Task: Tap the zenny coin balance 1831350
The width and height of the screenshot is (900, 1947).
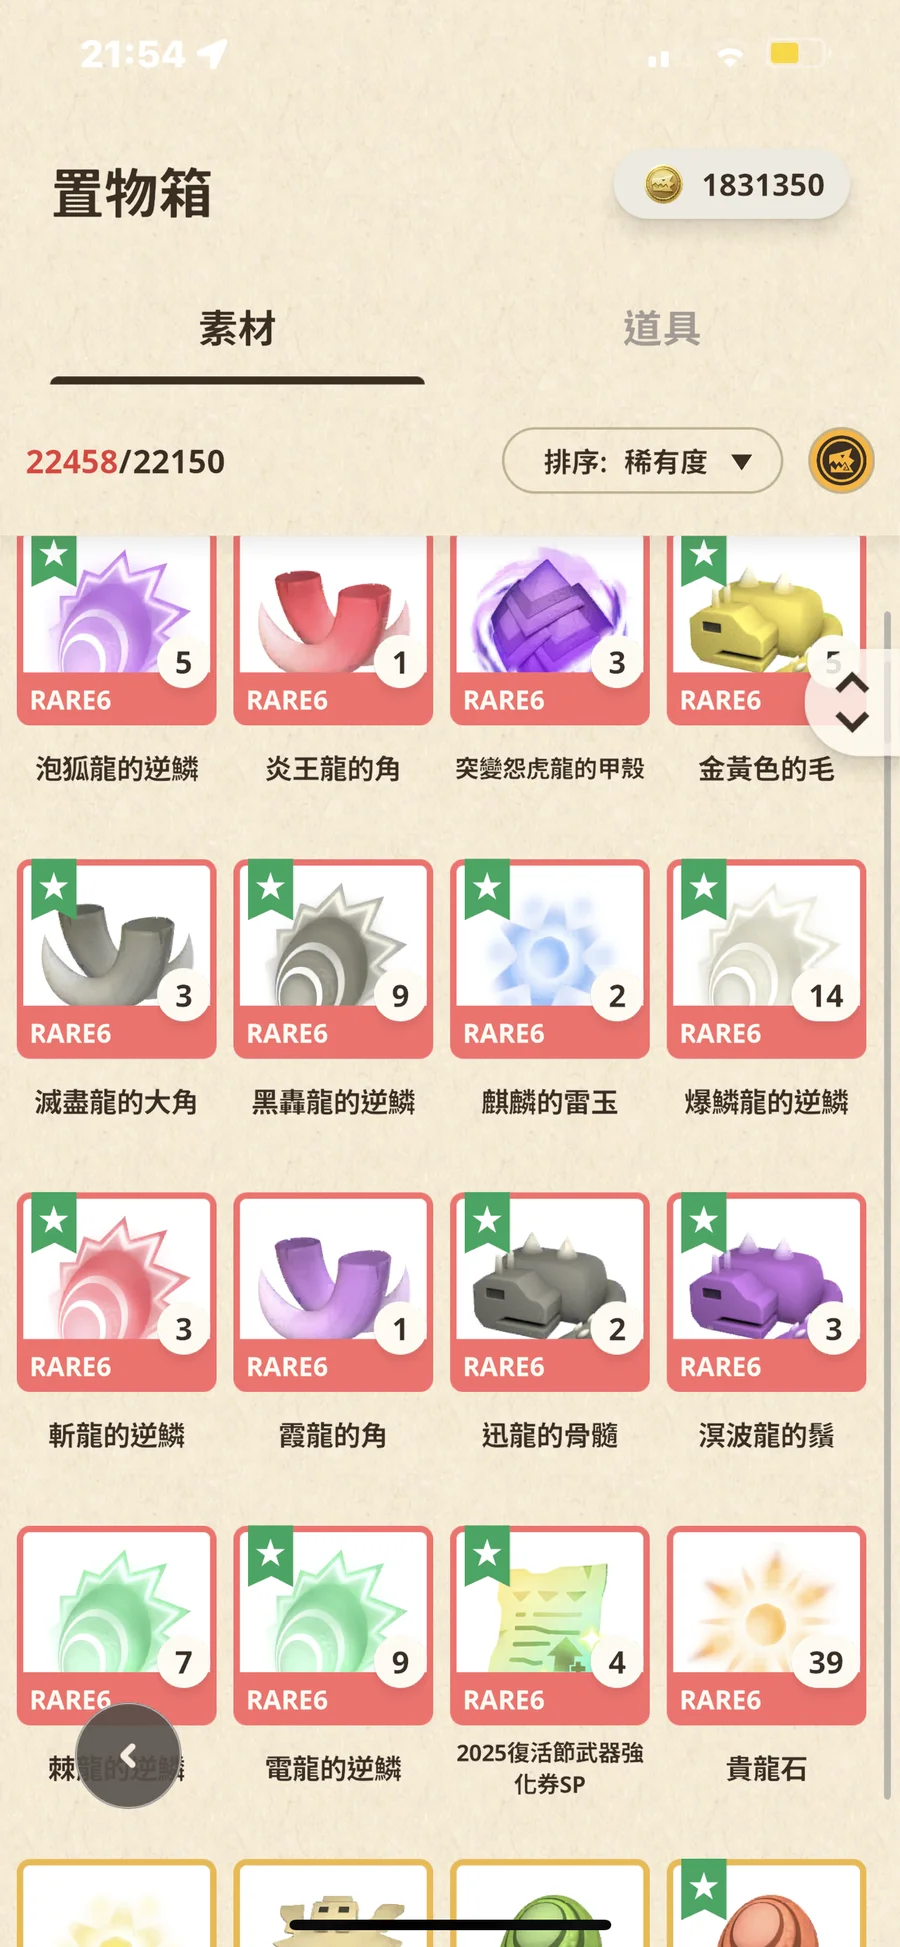Action: pos(732,185)
